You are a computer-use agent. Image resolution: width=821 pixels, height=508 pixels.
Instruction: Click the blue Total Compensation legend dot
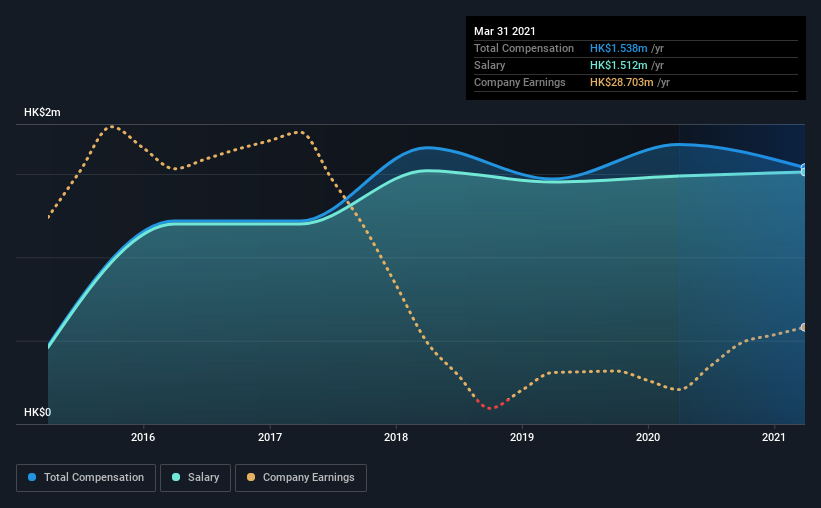point(32,477)
